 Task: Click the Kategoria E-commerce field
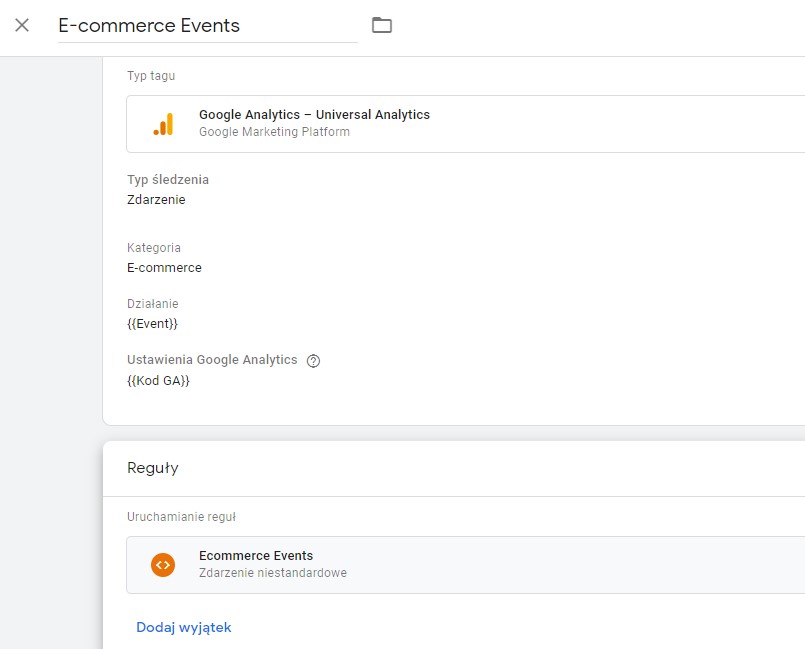(x=164, y=267)
